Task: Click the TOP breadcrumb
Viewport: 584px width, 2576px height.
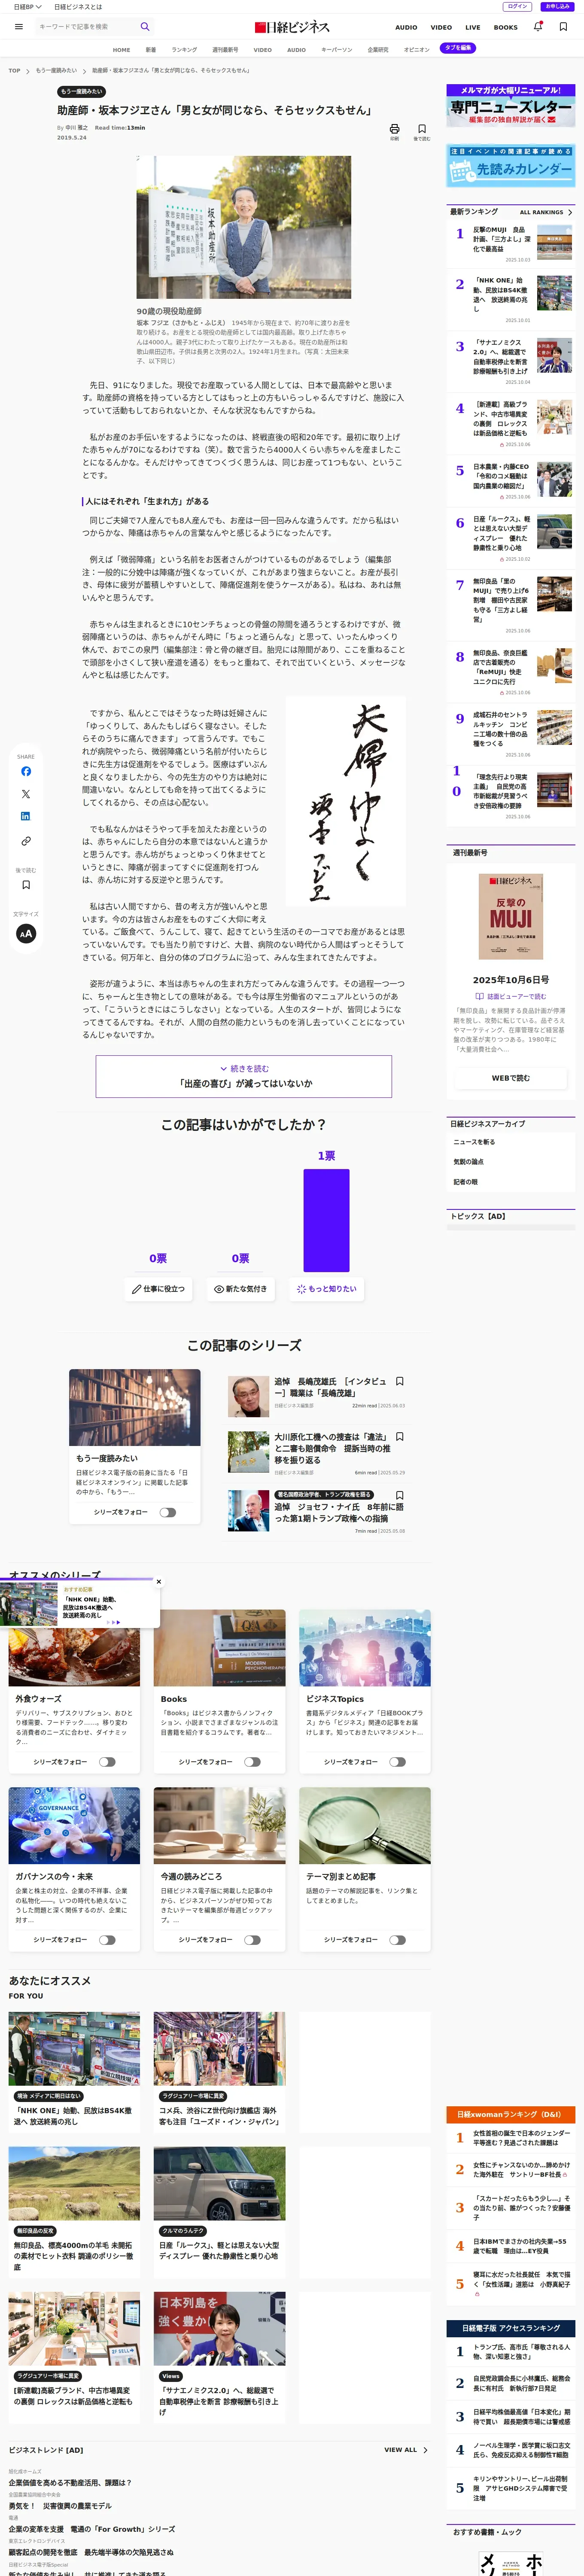Action: (14, 70)
